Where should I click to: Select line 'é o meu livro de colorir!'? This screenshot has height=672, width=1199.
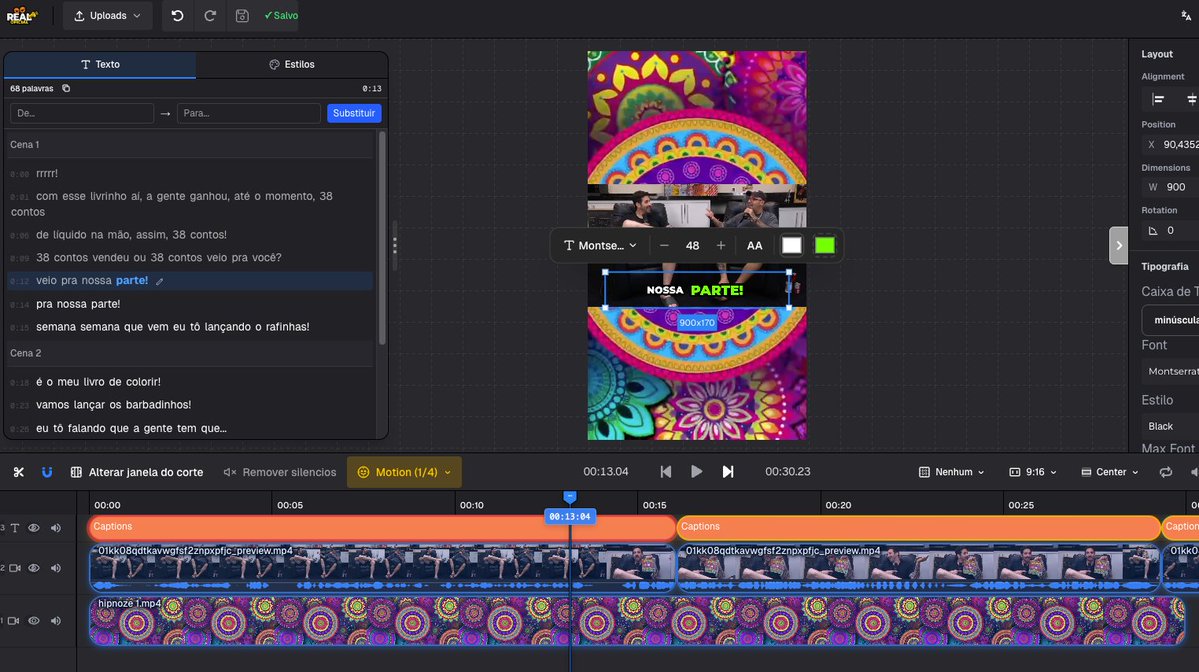[99, 381]
